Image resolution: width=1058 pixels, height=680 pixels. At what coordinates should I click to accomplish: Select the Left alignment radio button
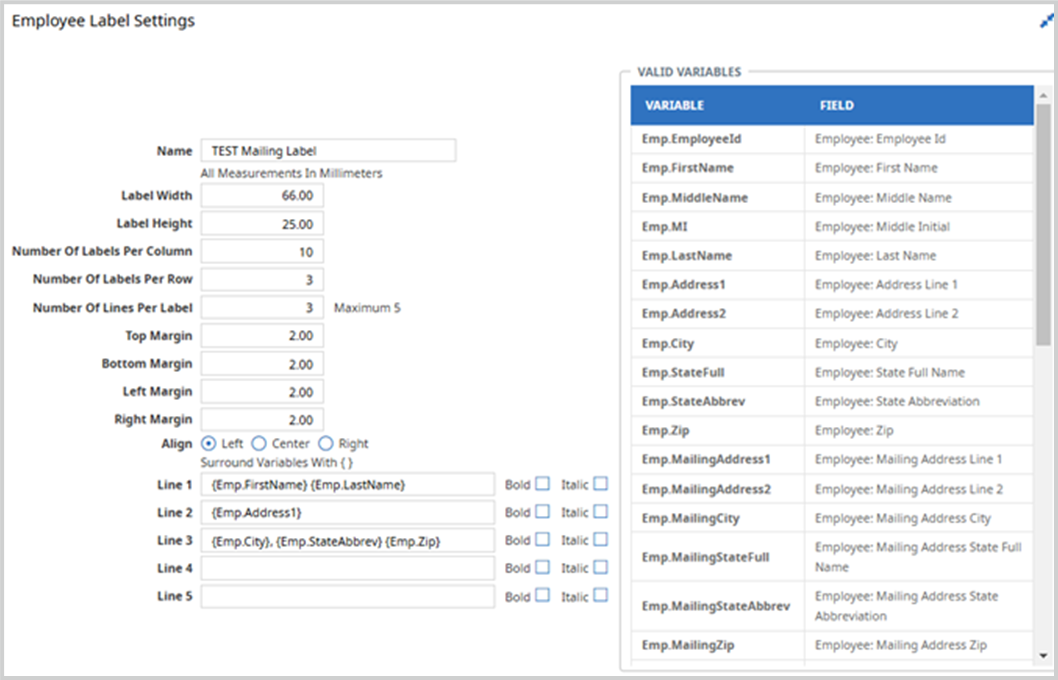[208, 443]
